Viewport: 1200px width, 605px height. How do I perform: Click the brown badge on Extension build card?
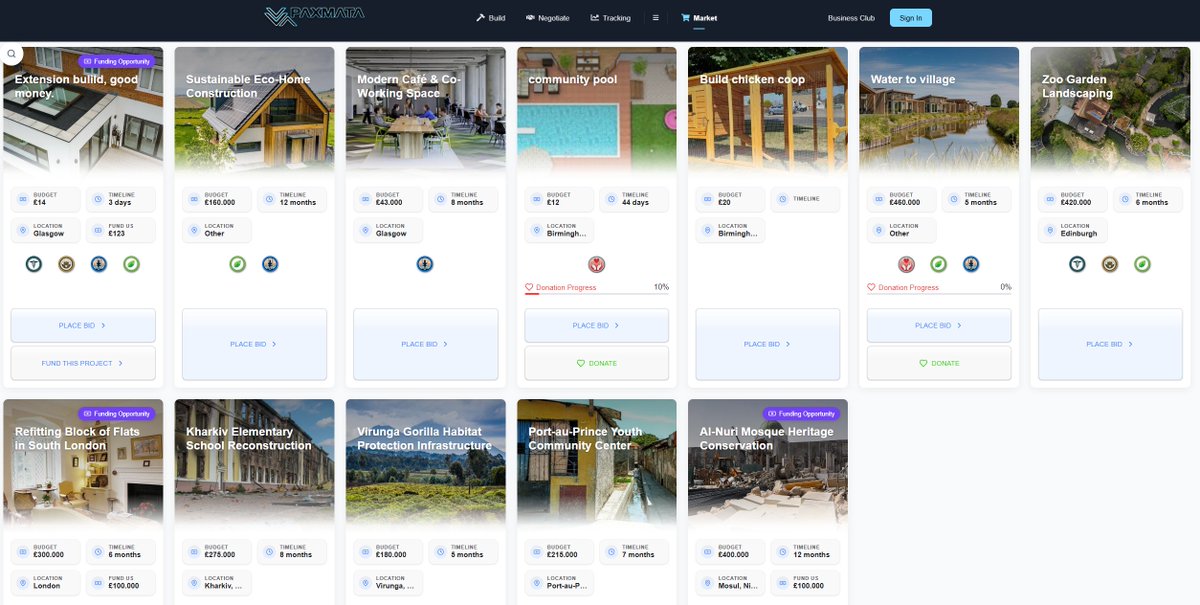[x=66, y=264]
